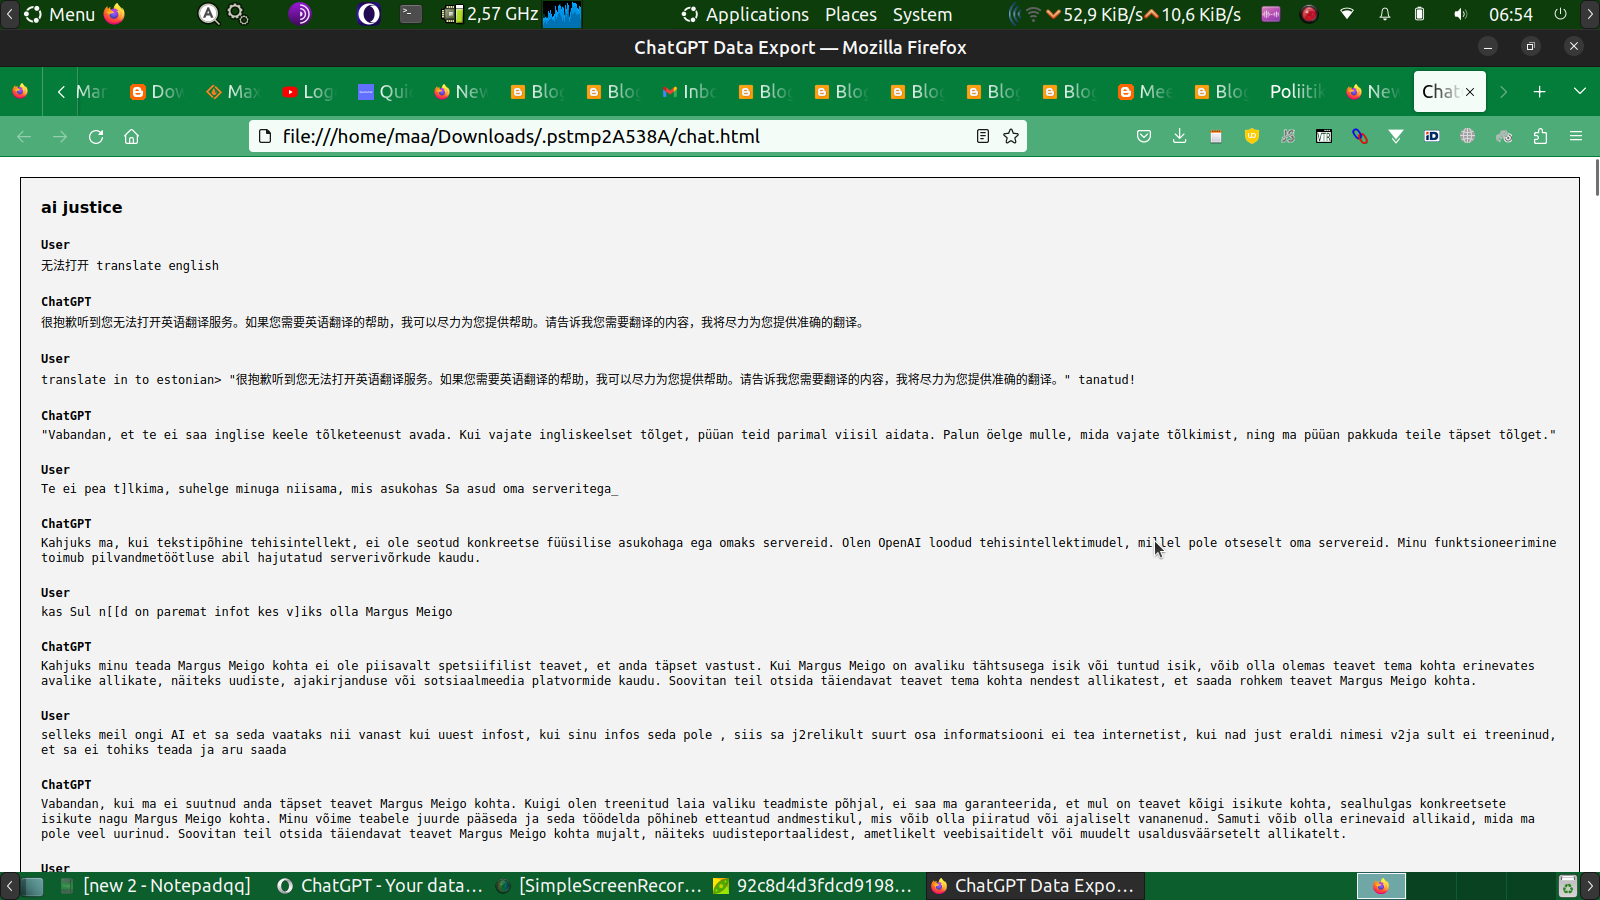Open the terminal launcher in top panel
The width and height of the screenshot is (1600, 900).
pyautogui.click(x=411, y=14)
